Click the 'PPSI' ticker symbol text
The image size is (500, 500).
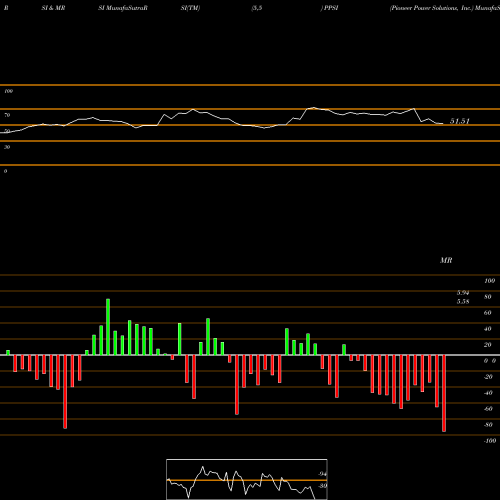(331, 8)
